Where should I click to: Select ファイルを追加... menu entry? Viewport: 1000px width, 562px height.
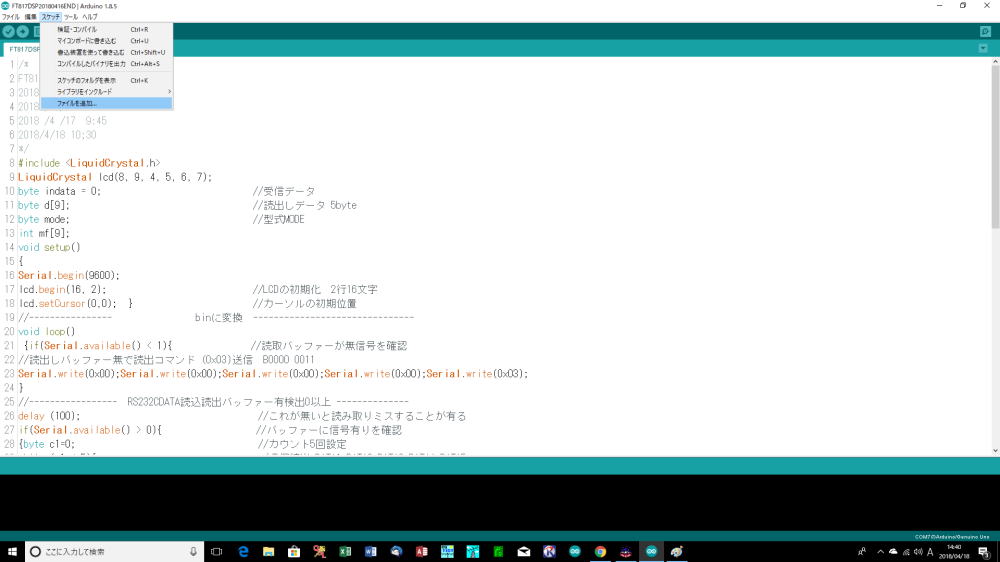pyautogui.click(x=107, y=103)
